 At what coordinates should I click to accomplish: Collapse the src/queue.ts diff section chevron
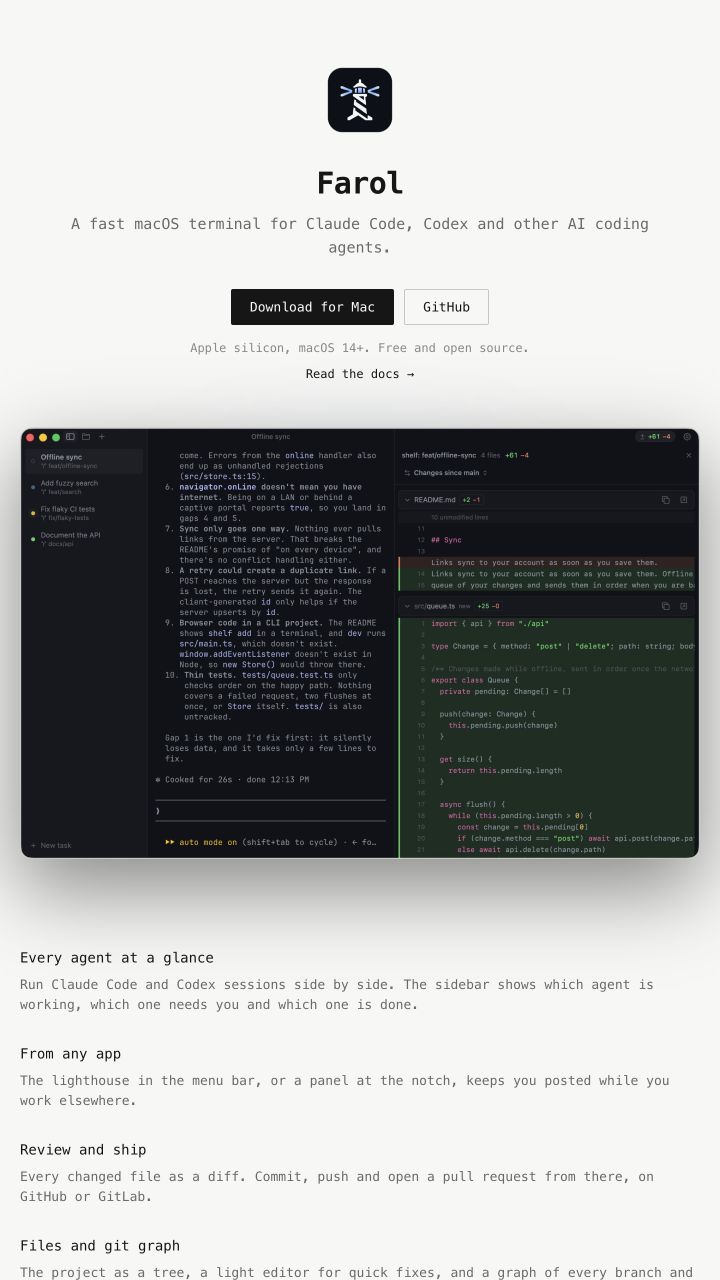pyautogui.click(x=407, y=606)
